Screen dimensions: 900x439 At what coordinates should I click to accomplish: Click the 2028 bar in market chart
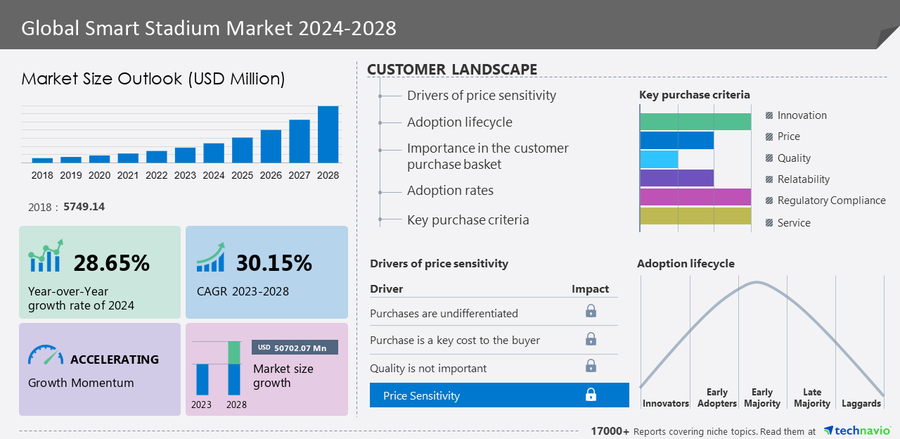click(x=327, y=134)
